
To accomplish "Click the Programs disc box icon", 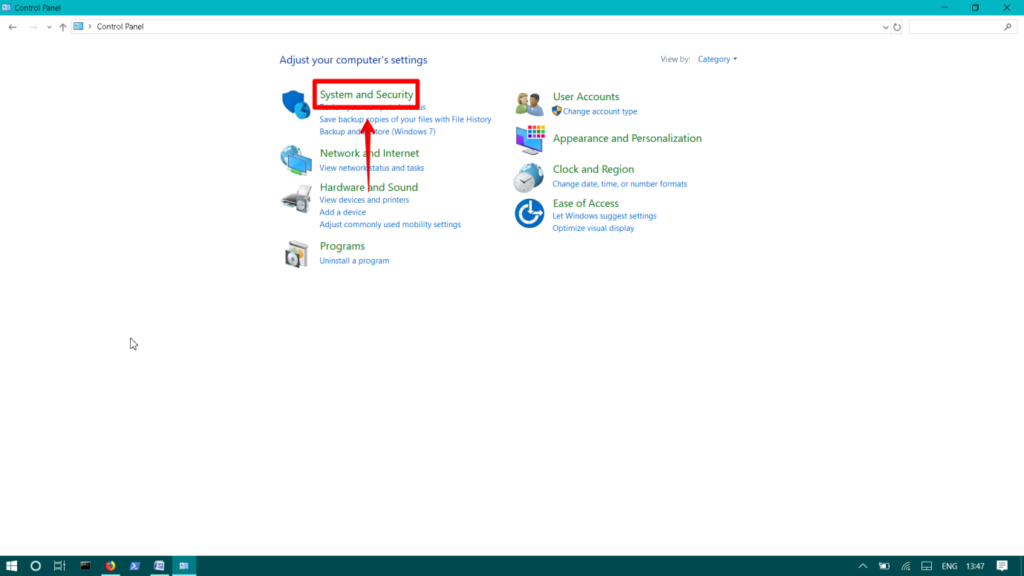I will click(x=296, y=254).
